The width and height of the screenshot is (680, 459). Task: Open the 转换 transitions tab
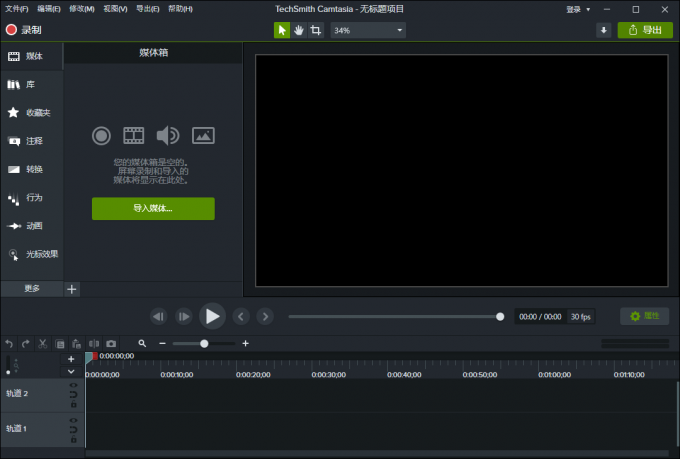click(x=32, y=169)
